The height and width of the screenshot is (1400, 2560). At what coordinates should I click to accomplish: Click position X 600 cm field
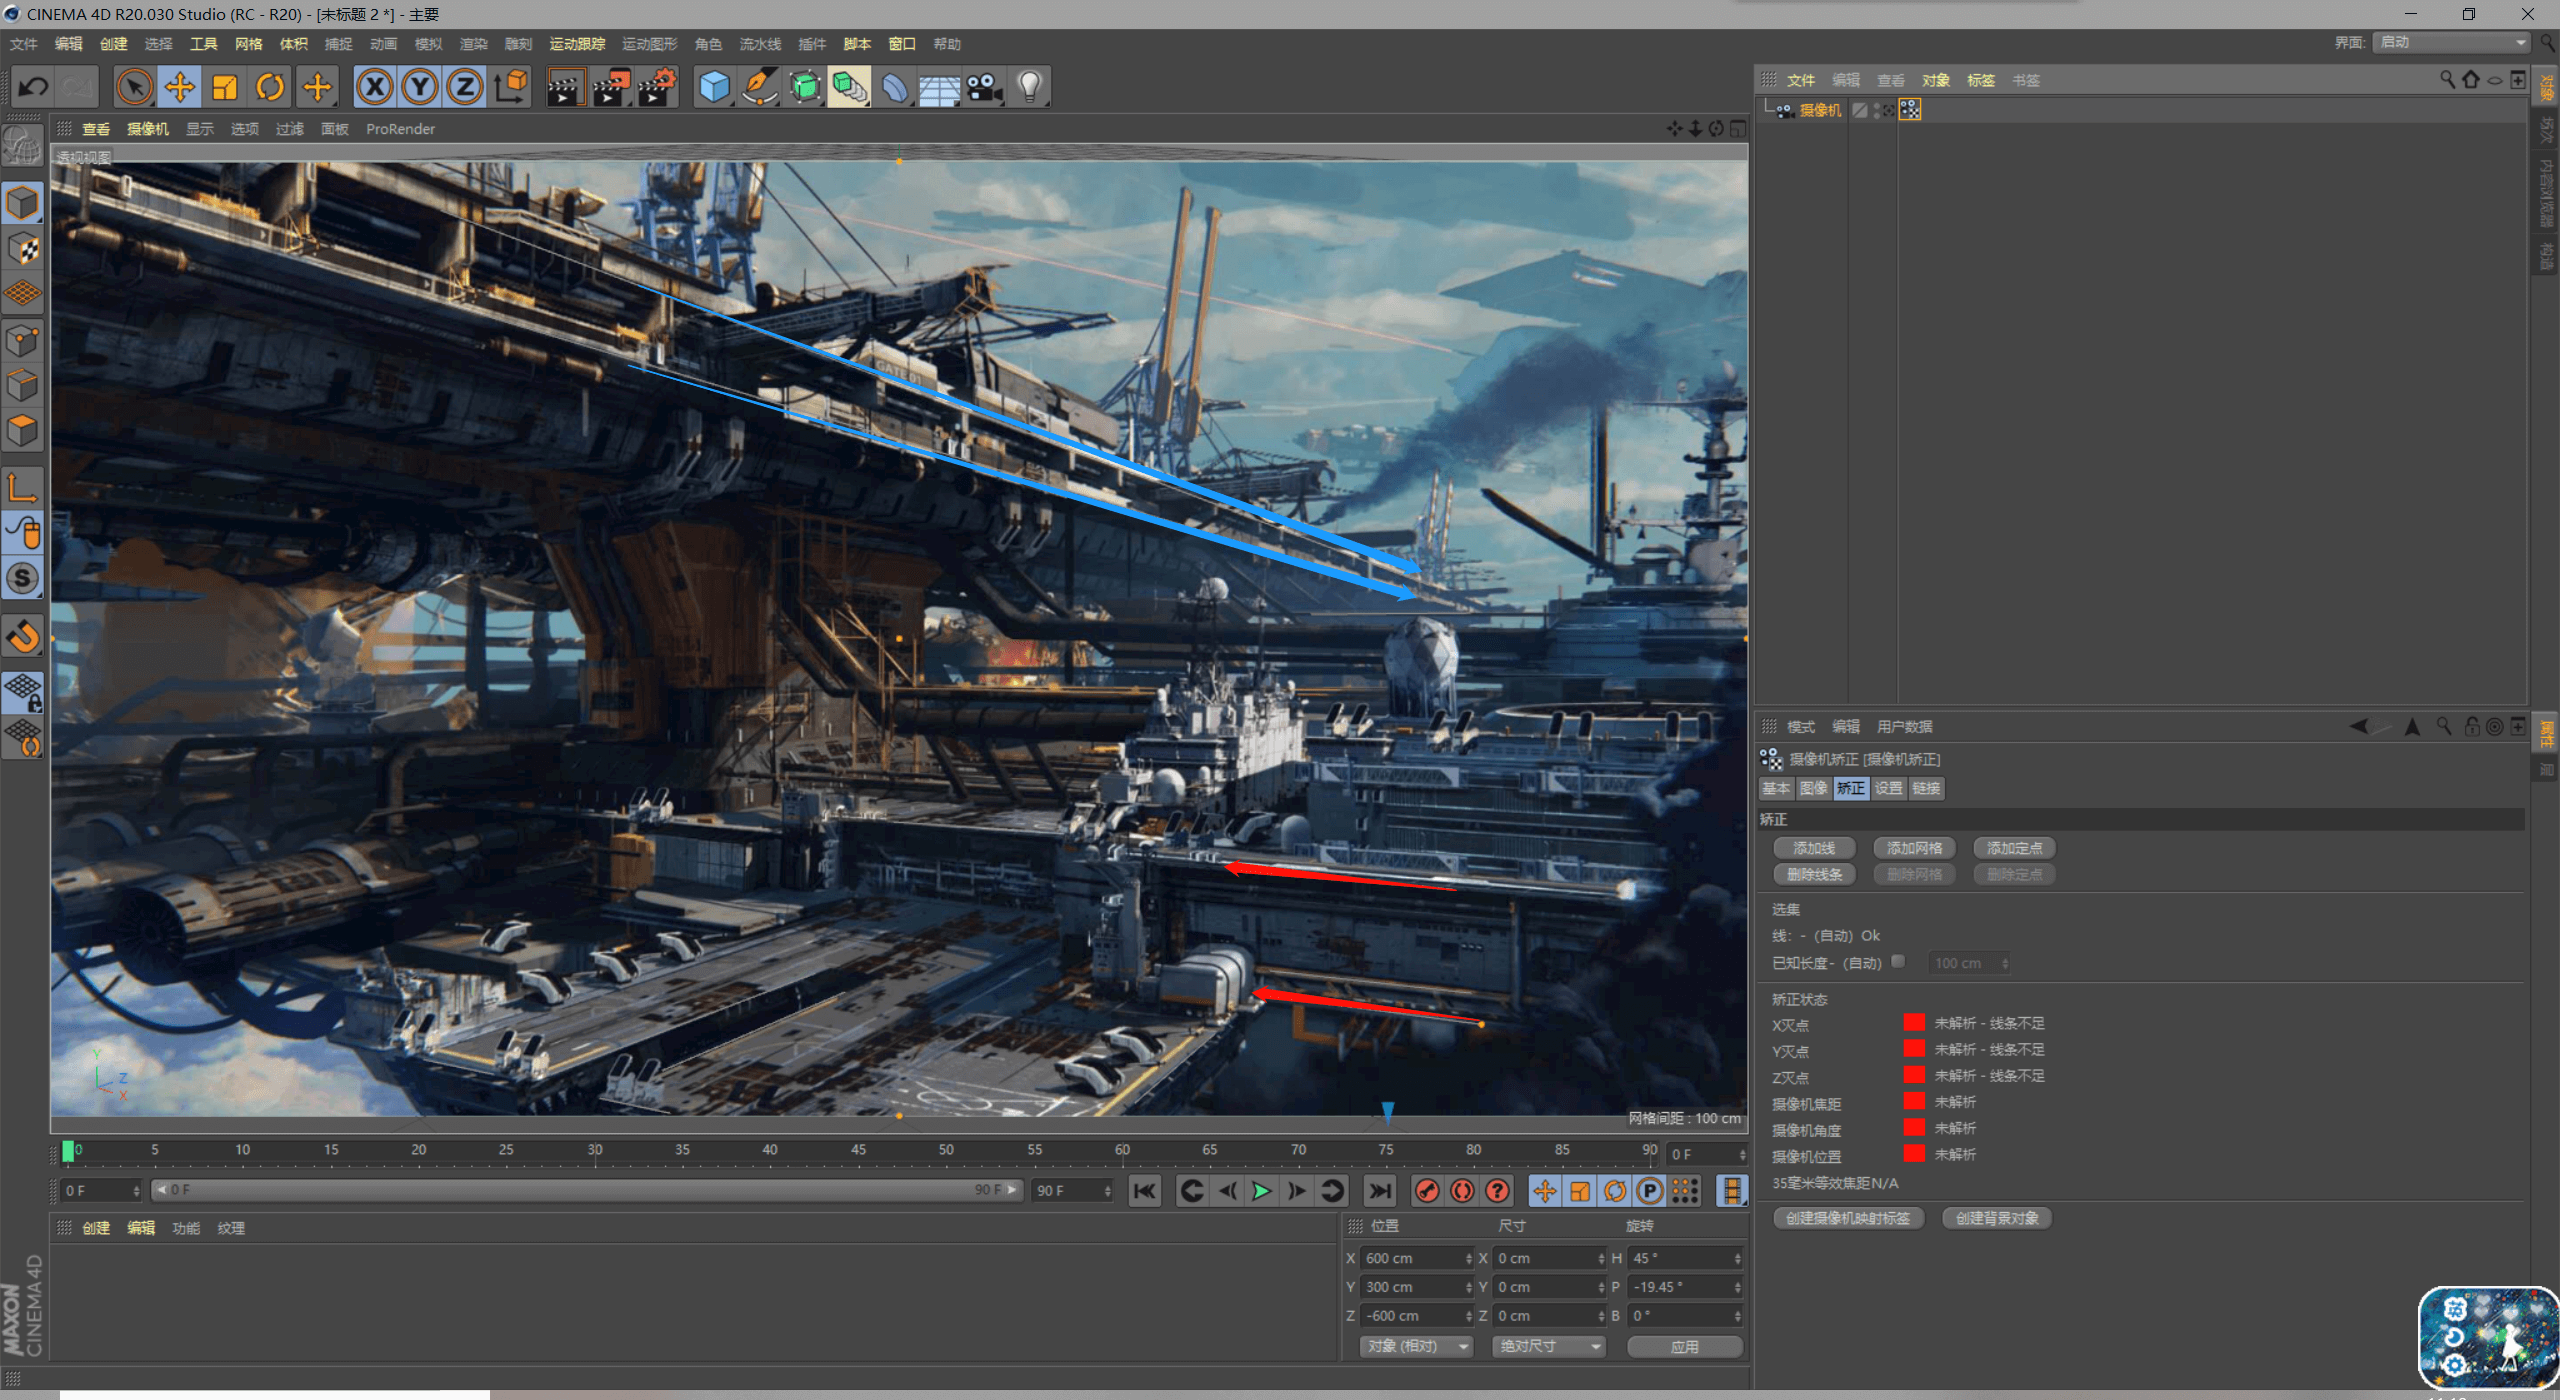[1417, 1259]
